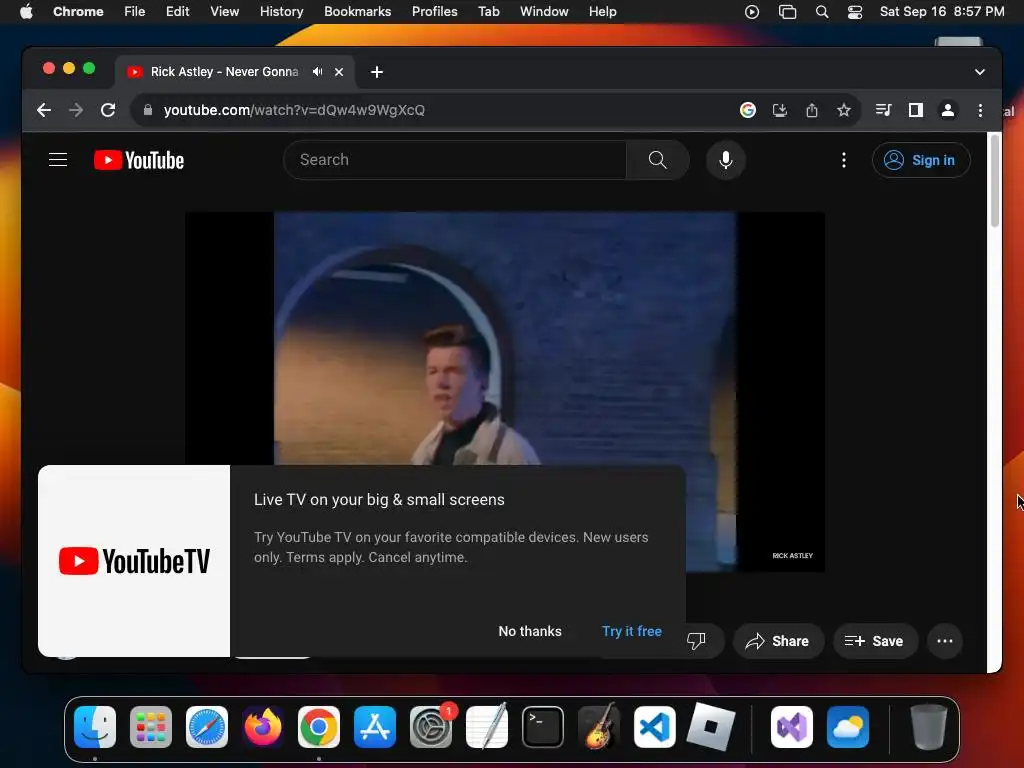This screenshot has width=1024, height=768.
Task: Open Chrome media control button
Action: [x=884, y=110]
